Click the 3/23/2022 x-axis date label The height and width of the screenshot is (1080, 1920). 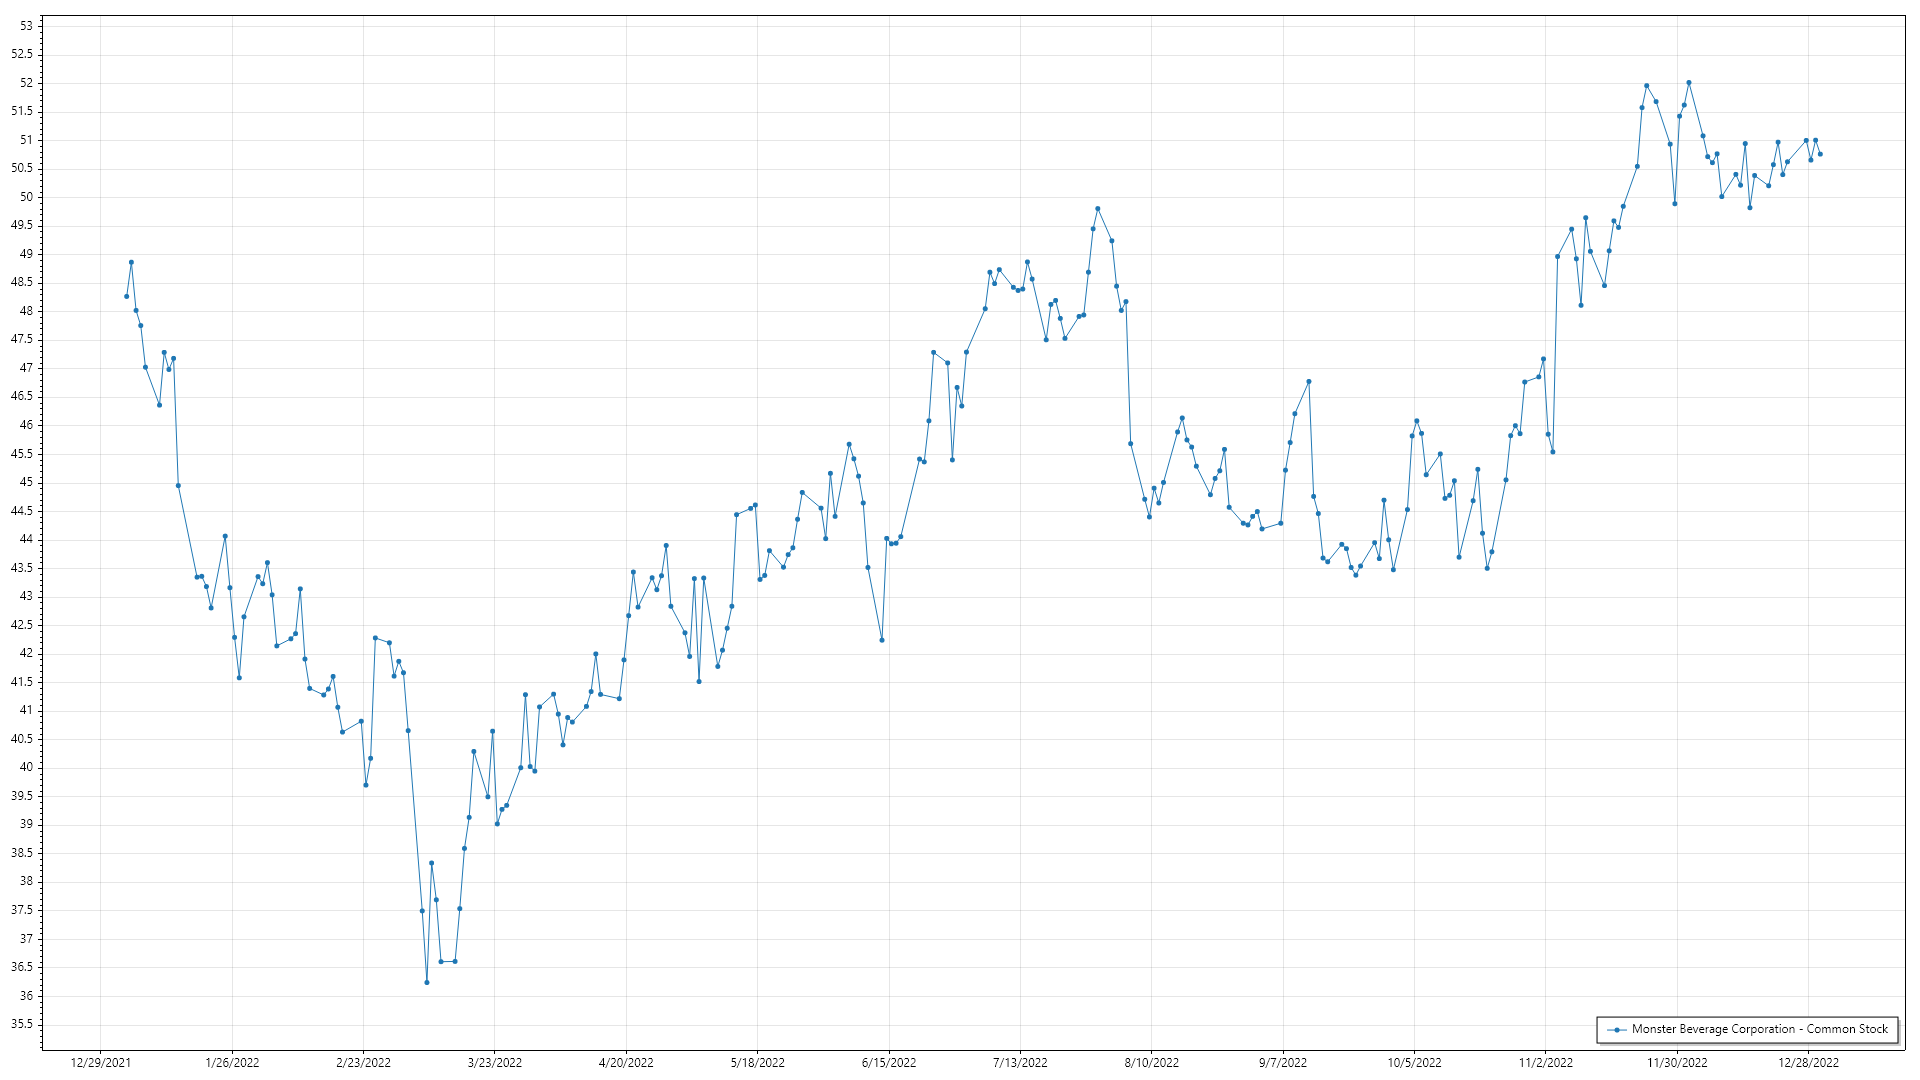[495, 1063]
